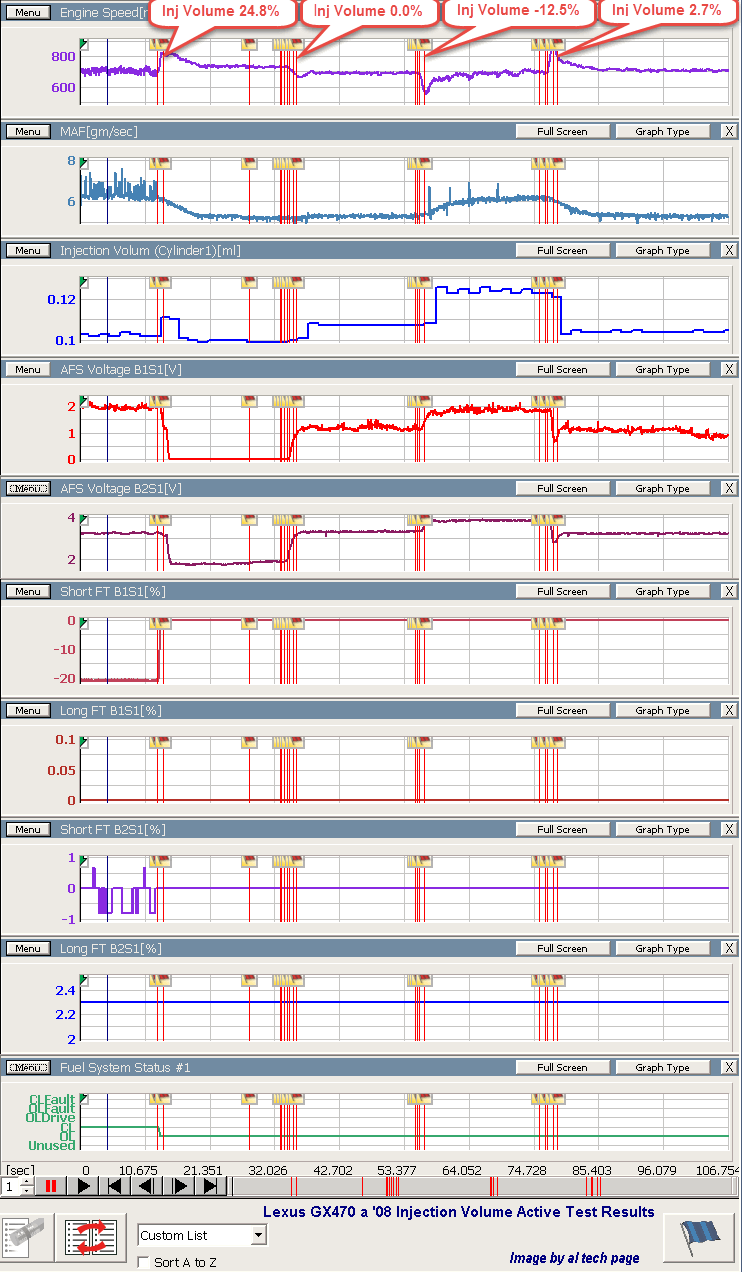
Task: Close the MAF graph panel
Action: coord(728,131)
